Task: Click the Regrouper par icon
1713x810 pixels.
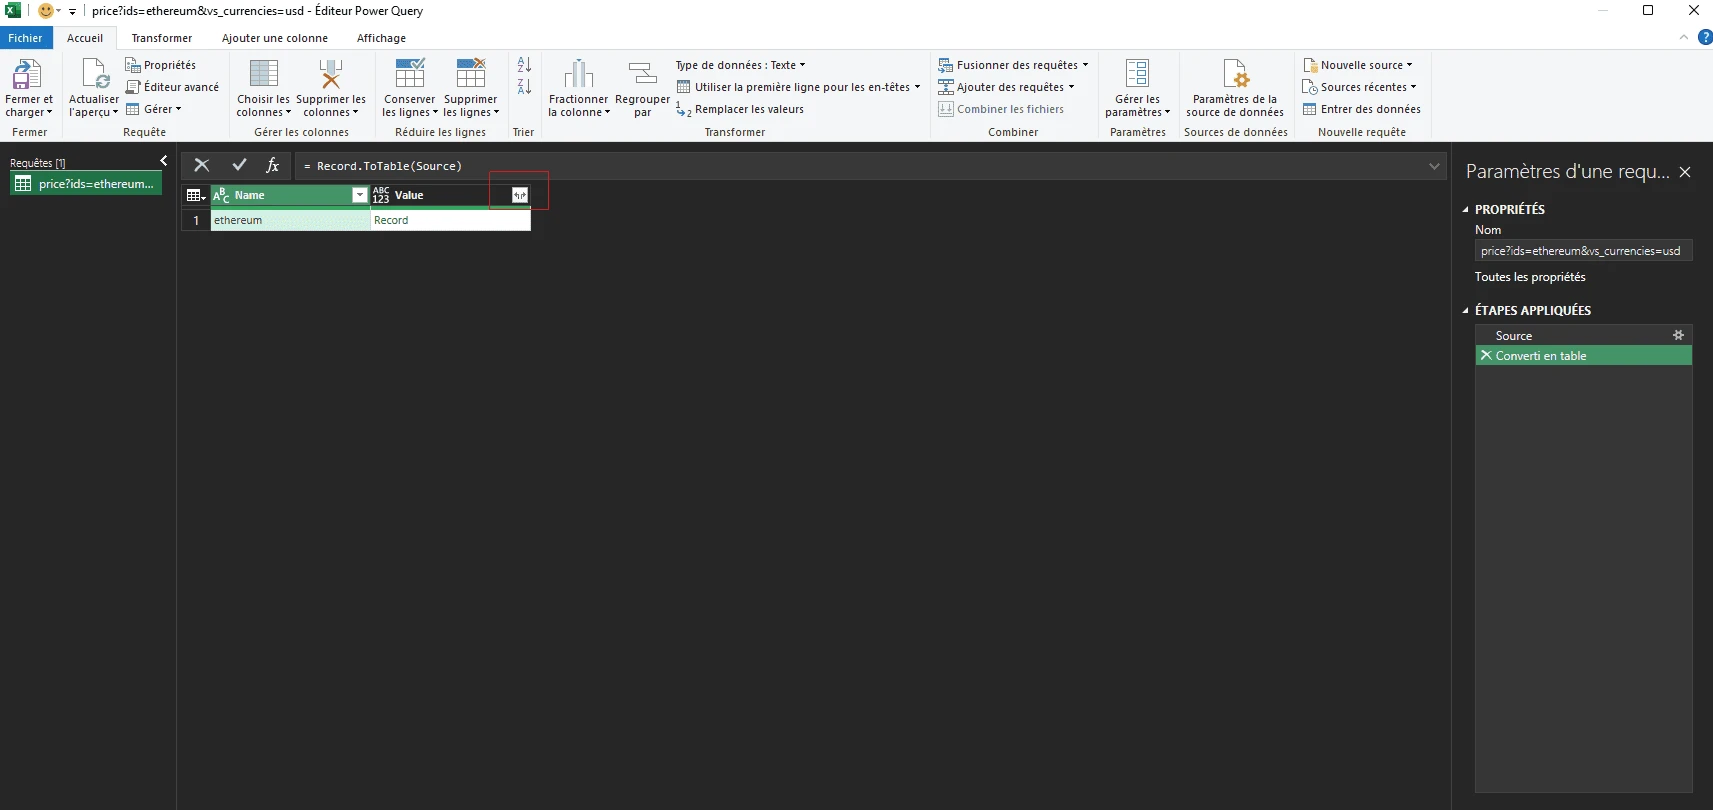Action: [x=642, y=76]
